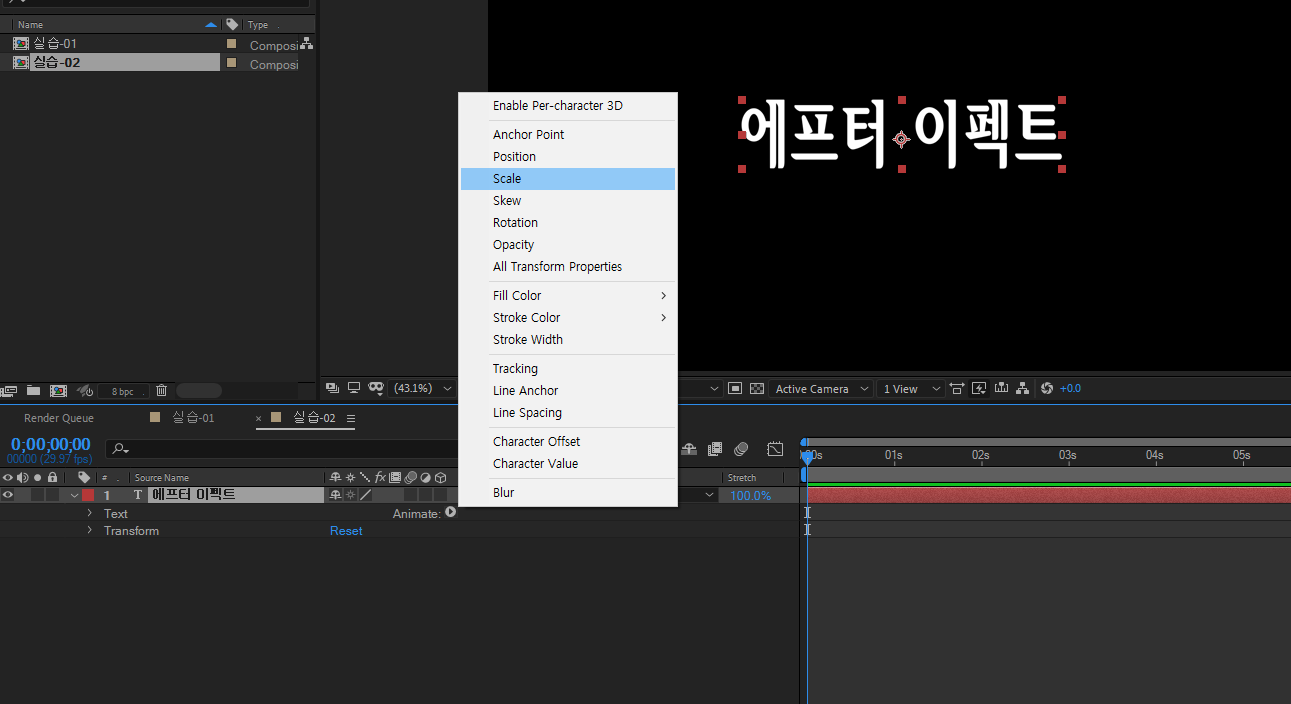The image size is (1291, 704).
Task: Close the 실습-02 timeline tab
Action: click(259, 419)
